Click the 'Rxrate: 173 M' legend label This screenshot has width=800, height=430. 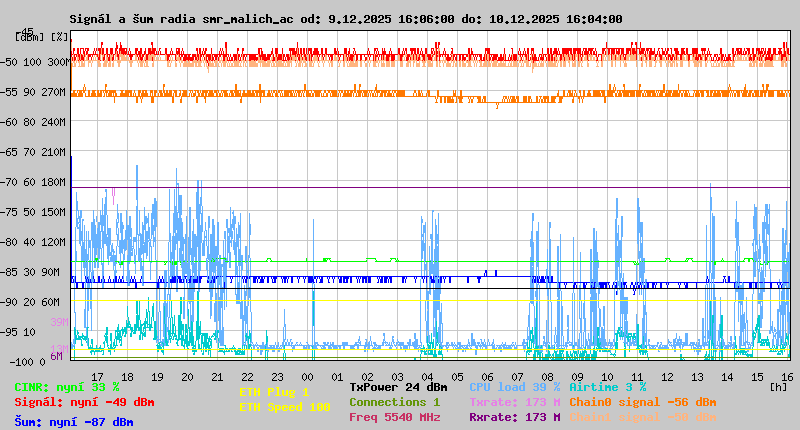coord(515,417)
